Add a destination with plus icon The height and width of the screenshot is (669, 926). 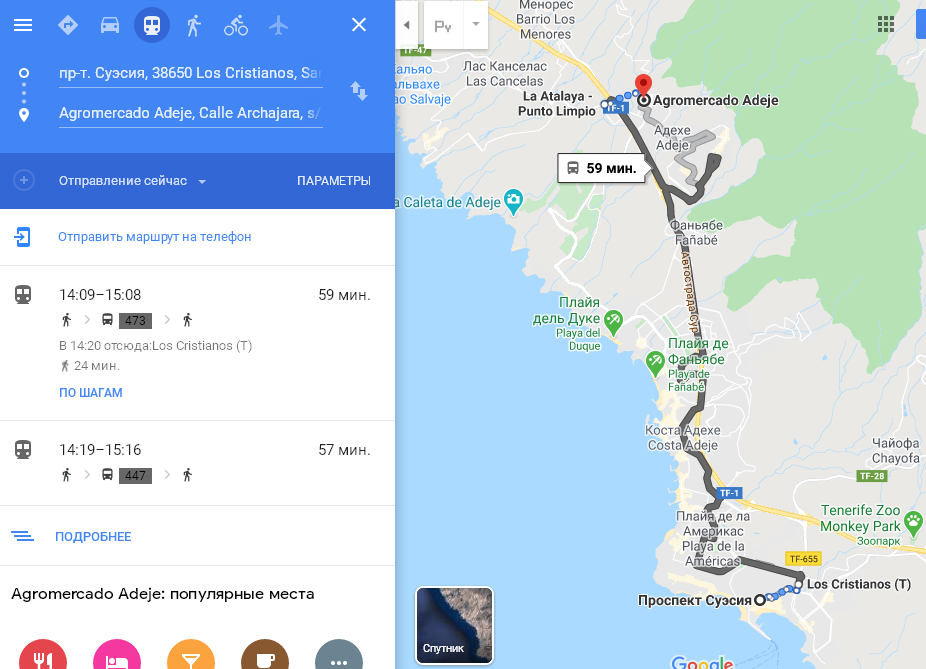point(24,180)
